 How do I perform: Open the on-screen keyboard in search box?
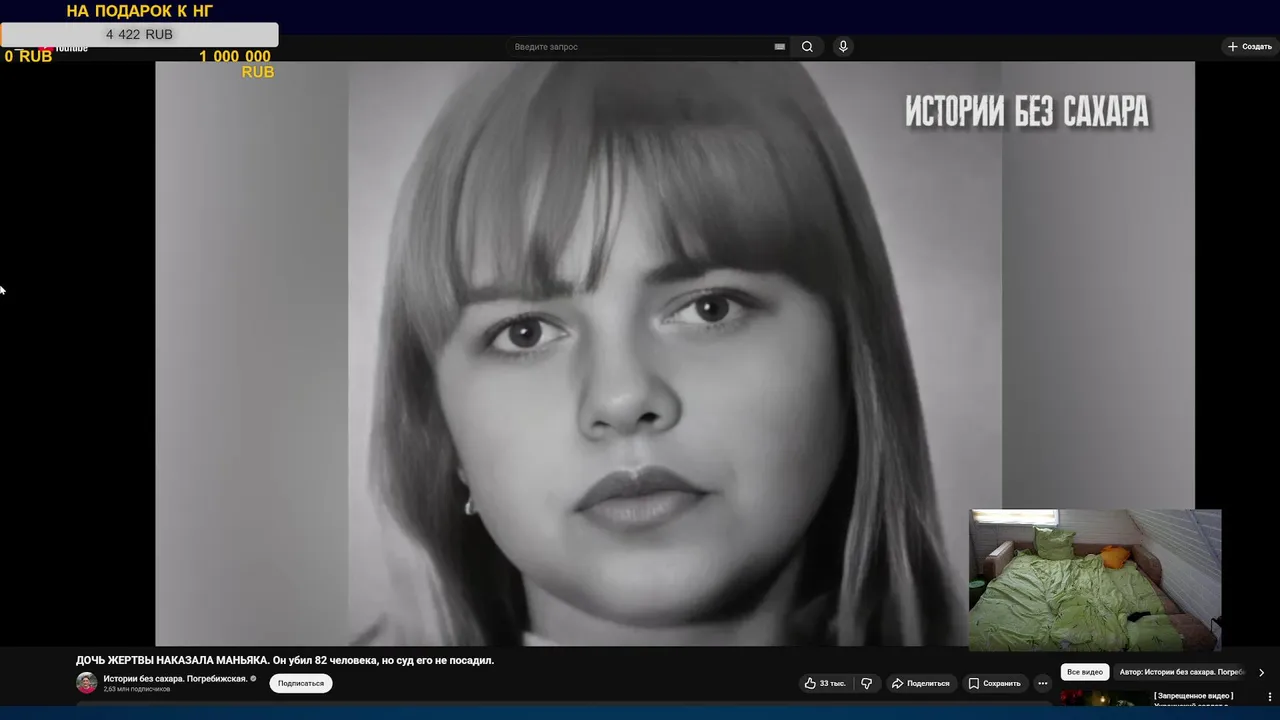pos(779,47)
